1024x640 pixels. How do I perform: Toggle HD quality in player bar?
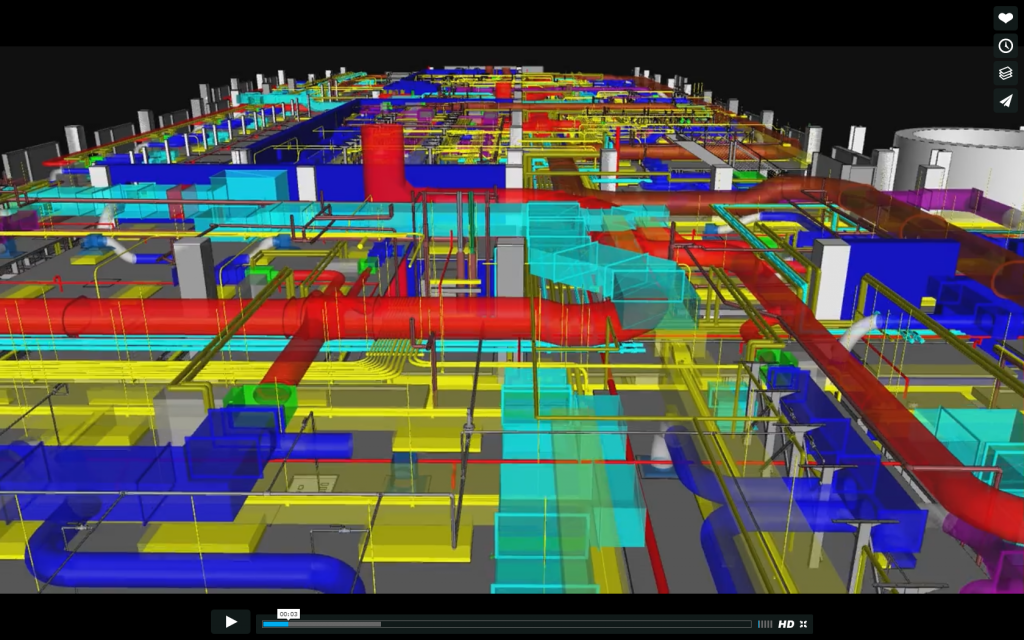click(x=786, y=624)
